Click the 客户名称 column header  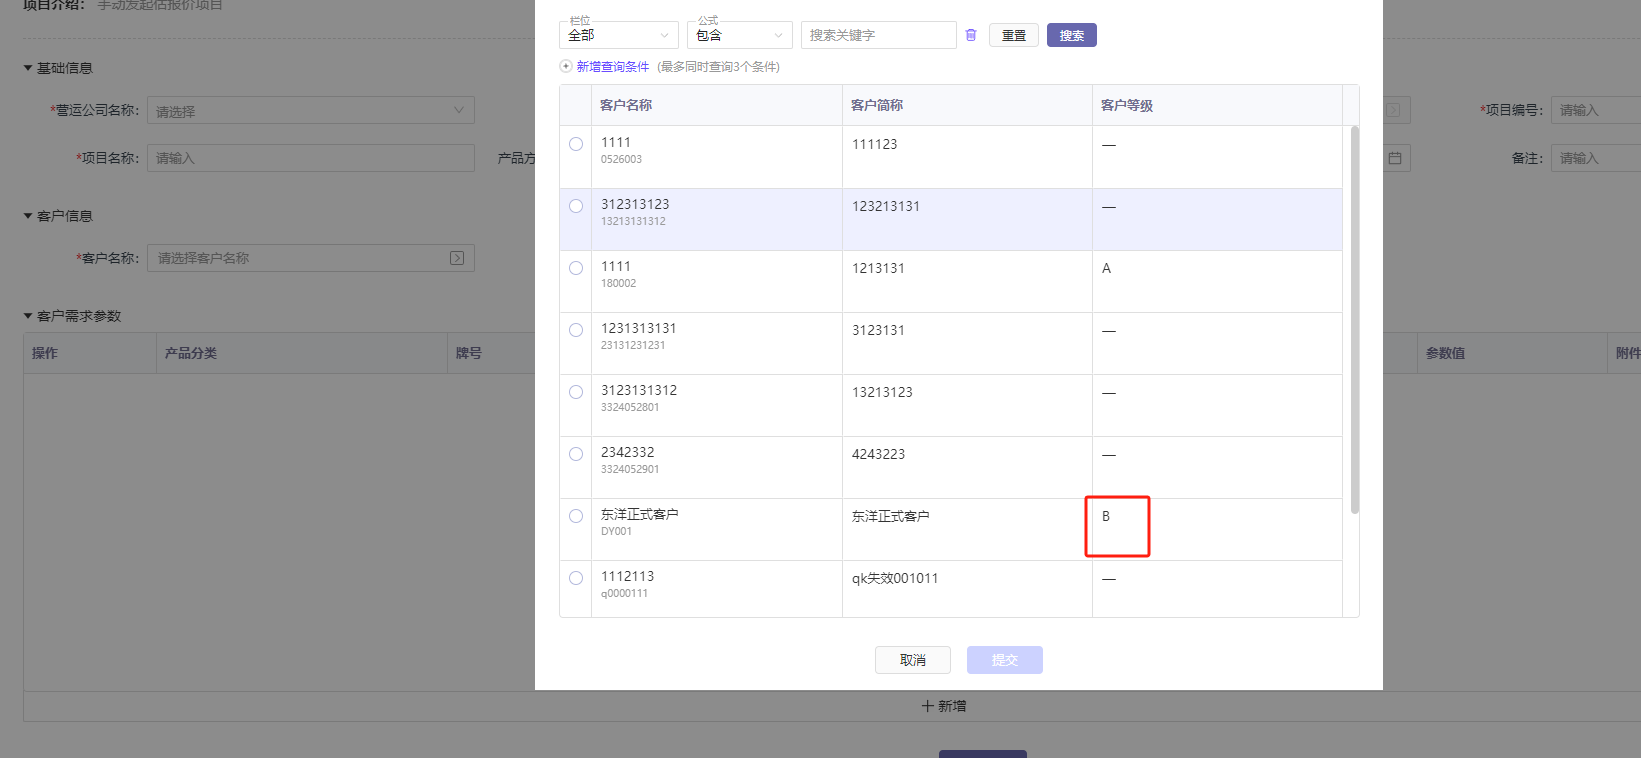pyautogui.click(x=626, y=105)
